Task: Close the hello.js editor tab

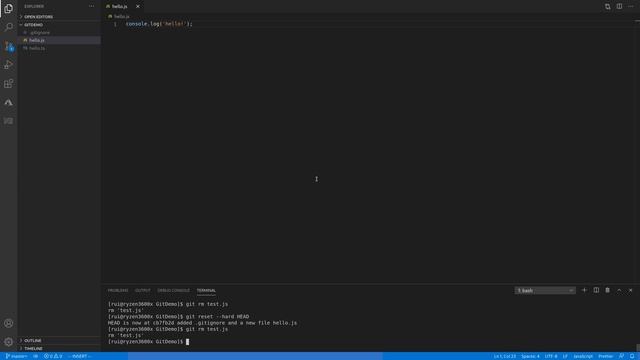Action: [138, 7]
